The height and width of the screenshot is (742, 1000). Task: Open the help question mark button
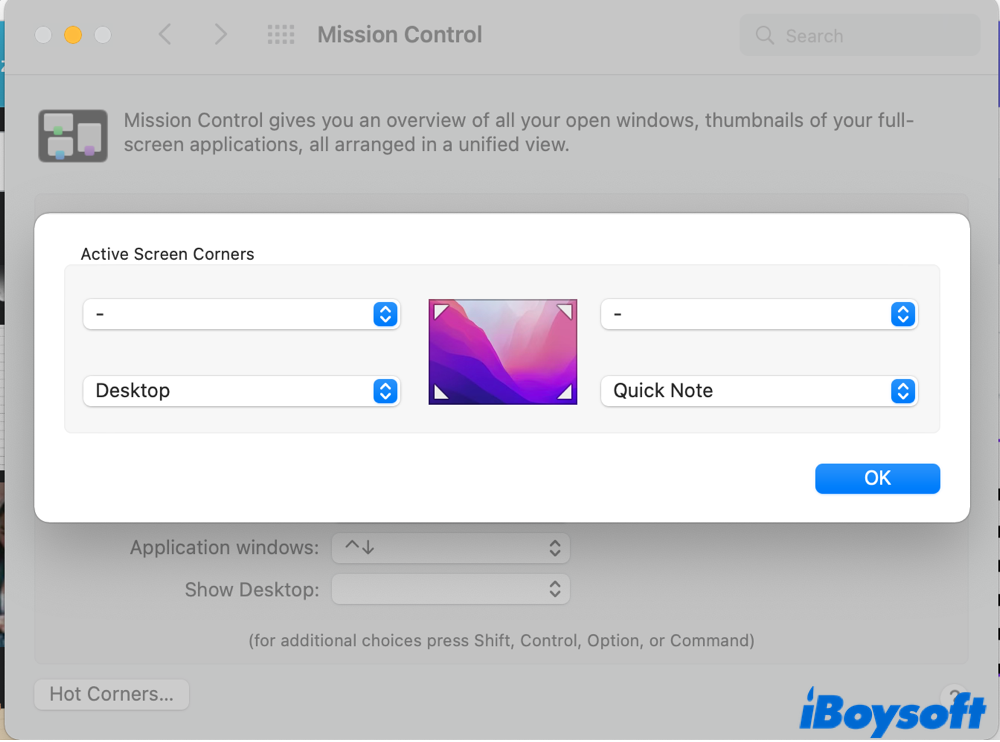[x=953, y=696]
